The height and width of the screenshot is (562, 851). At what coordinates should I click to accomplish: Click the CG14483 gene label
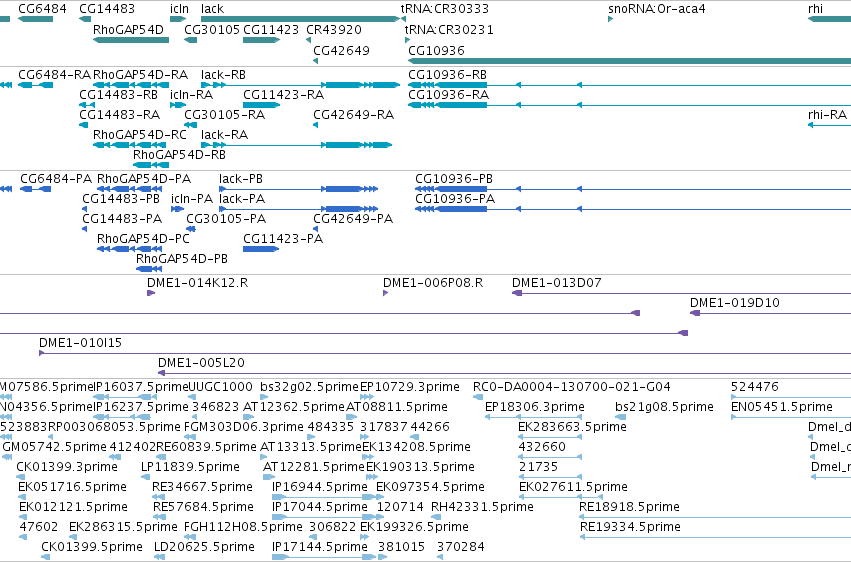pos(107,9)
